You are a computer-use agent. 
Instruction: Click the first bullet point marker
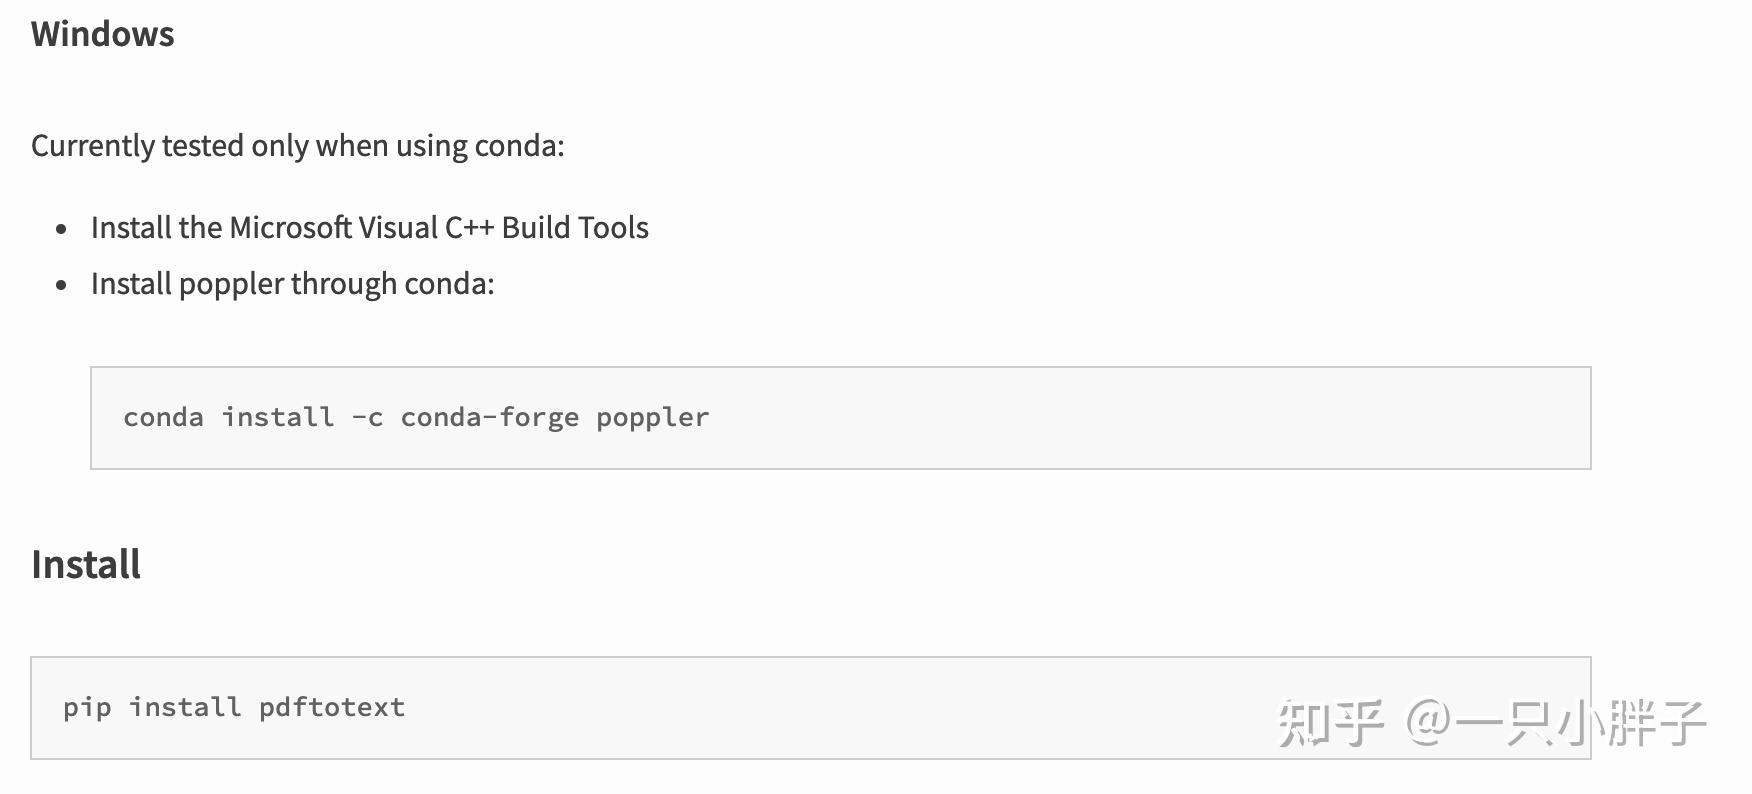pos(62,229)
